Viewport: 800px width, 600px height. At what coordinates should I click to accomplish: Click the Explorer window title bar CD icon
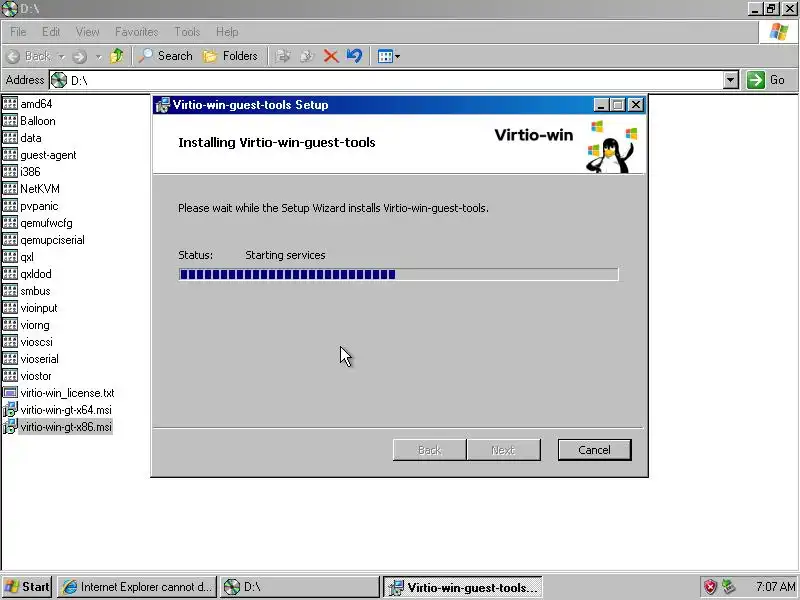tap(9, 9)
